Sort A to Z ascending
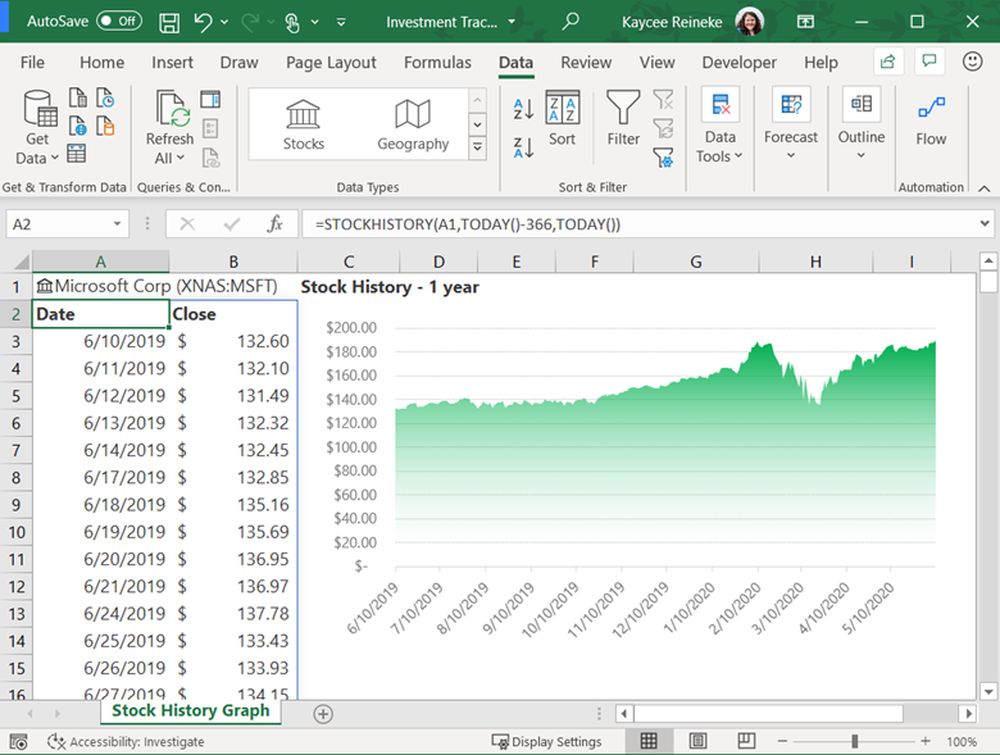The width and height of the screenshot is (1000, 755). tap(522, 108)
